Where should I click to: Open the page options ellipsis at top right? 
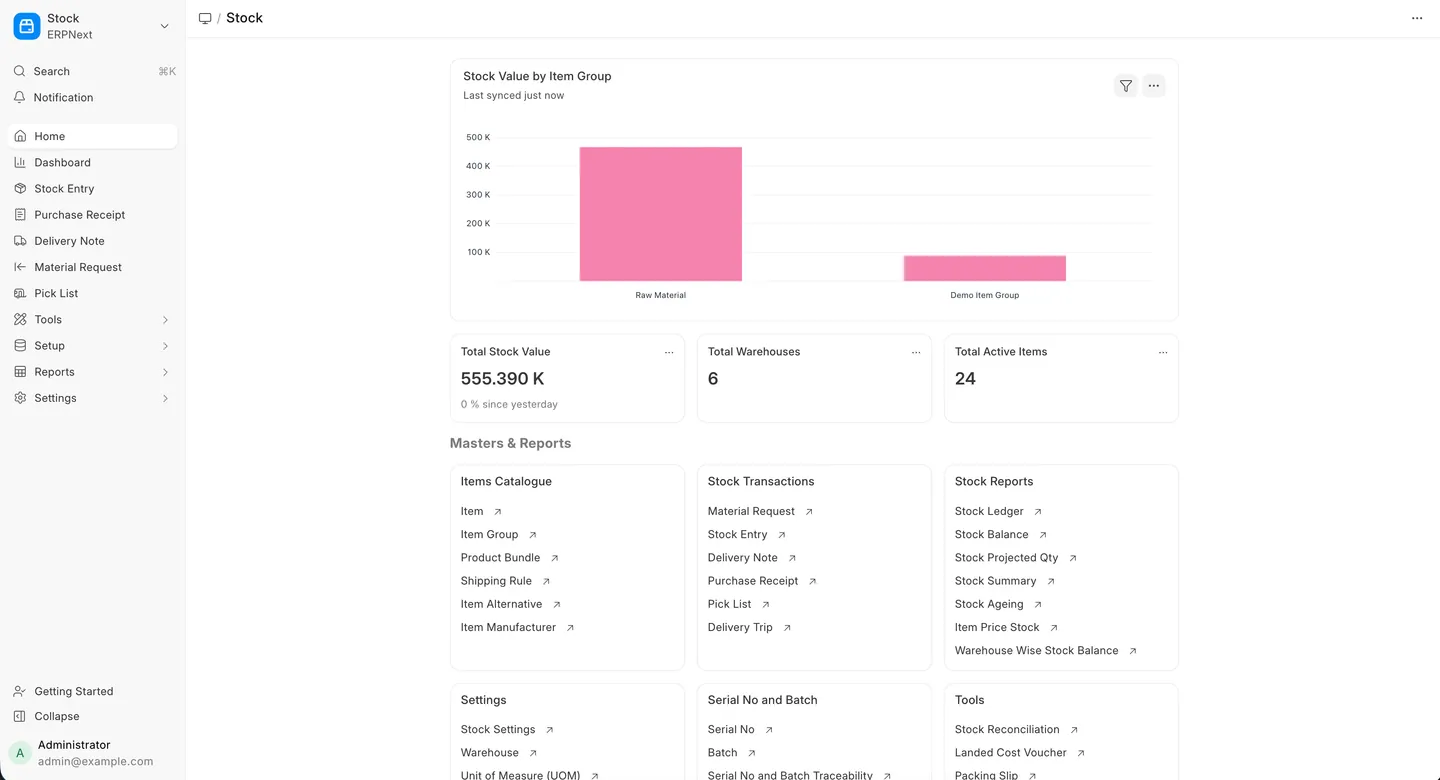point(1417,18)
